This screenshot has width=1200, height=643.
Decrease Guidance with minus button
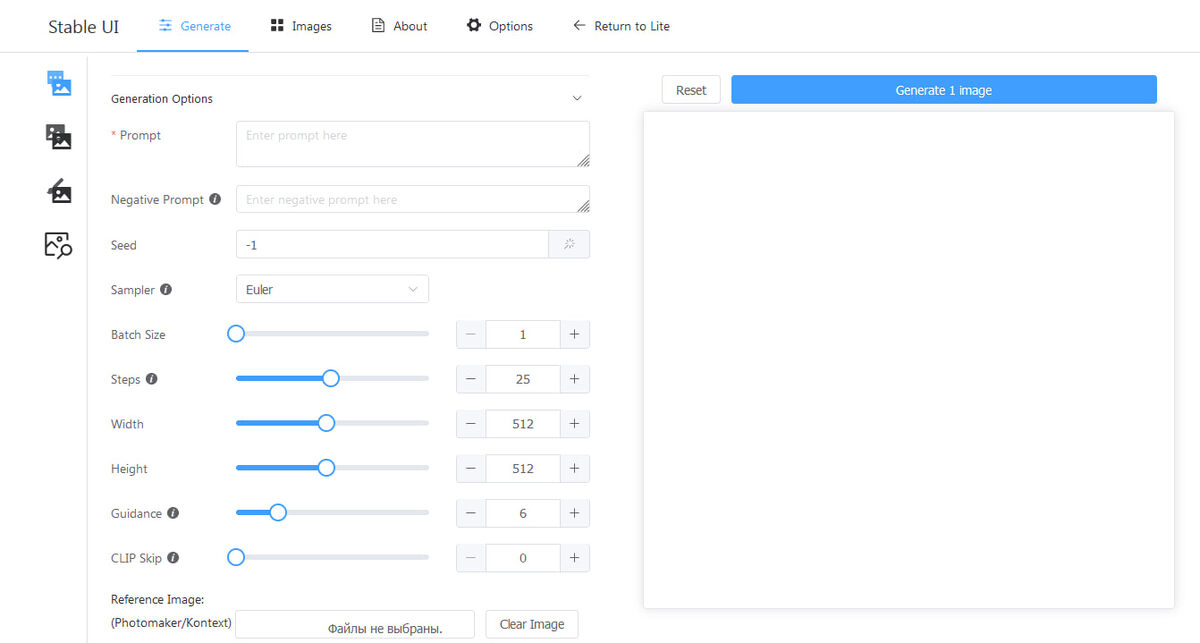click(471, 513)
